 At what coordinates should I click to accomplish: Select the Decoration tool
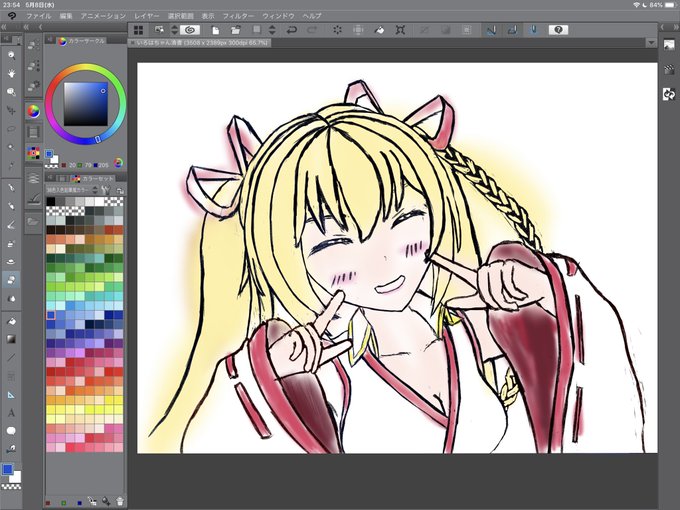click(11, 262)
